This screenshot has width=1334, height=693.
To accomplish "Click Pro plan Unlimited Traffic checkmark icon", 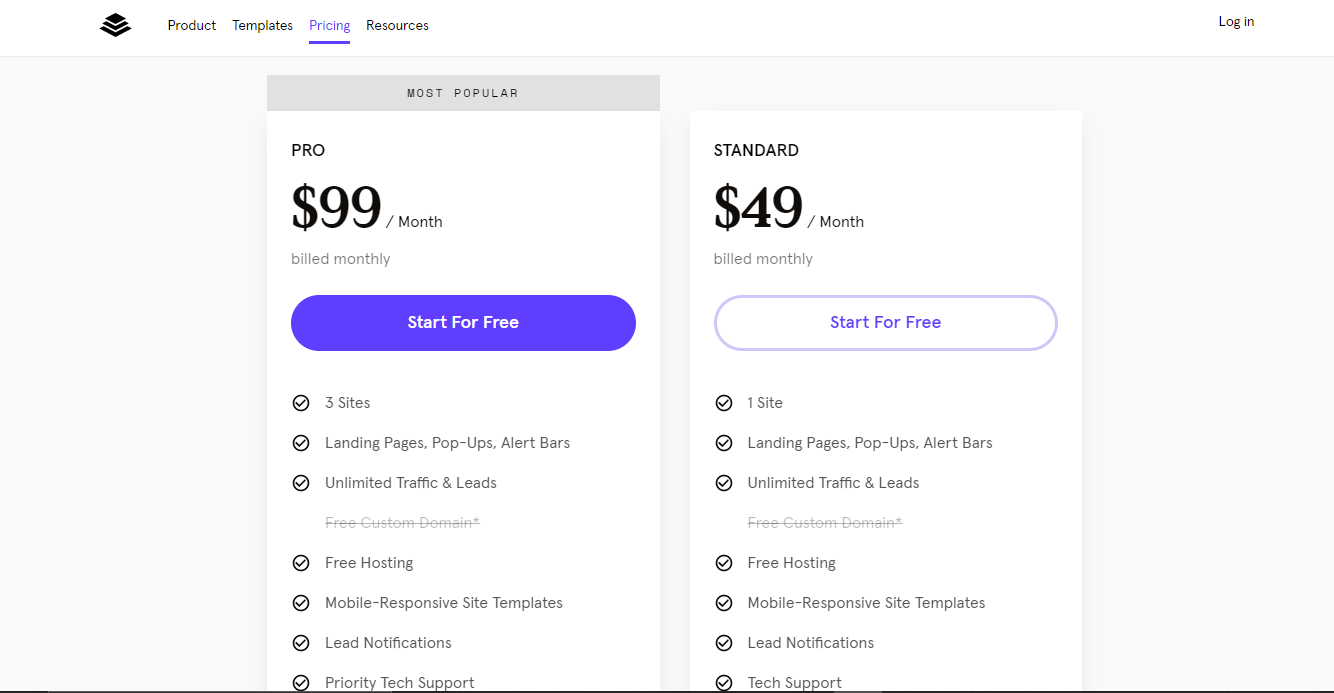I will [x=301, y=483].
